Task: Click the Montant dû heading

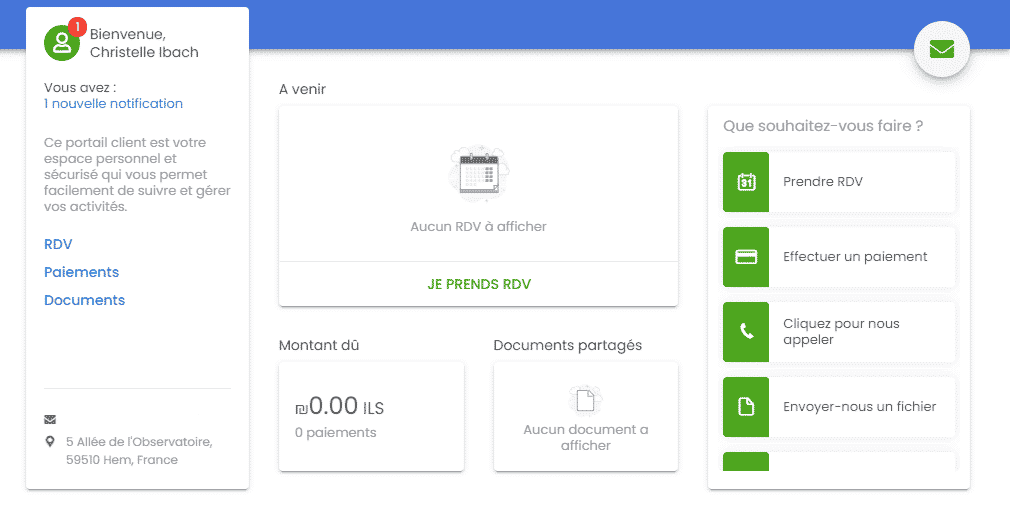Action: click(x=319, y=345)
